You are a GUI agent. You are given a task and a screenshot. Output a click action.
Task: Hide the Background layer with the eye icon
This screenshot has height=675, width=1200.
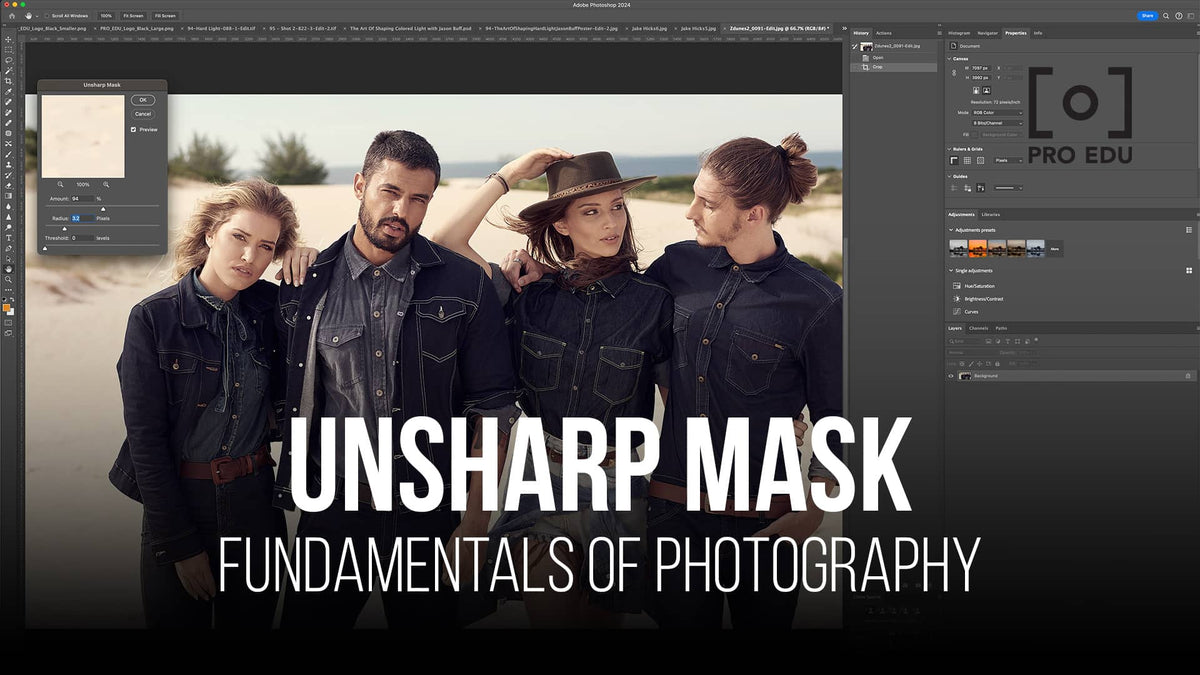coord(951,376)
